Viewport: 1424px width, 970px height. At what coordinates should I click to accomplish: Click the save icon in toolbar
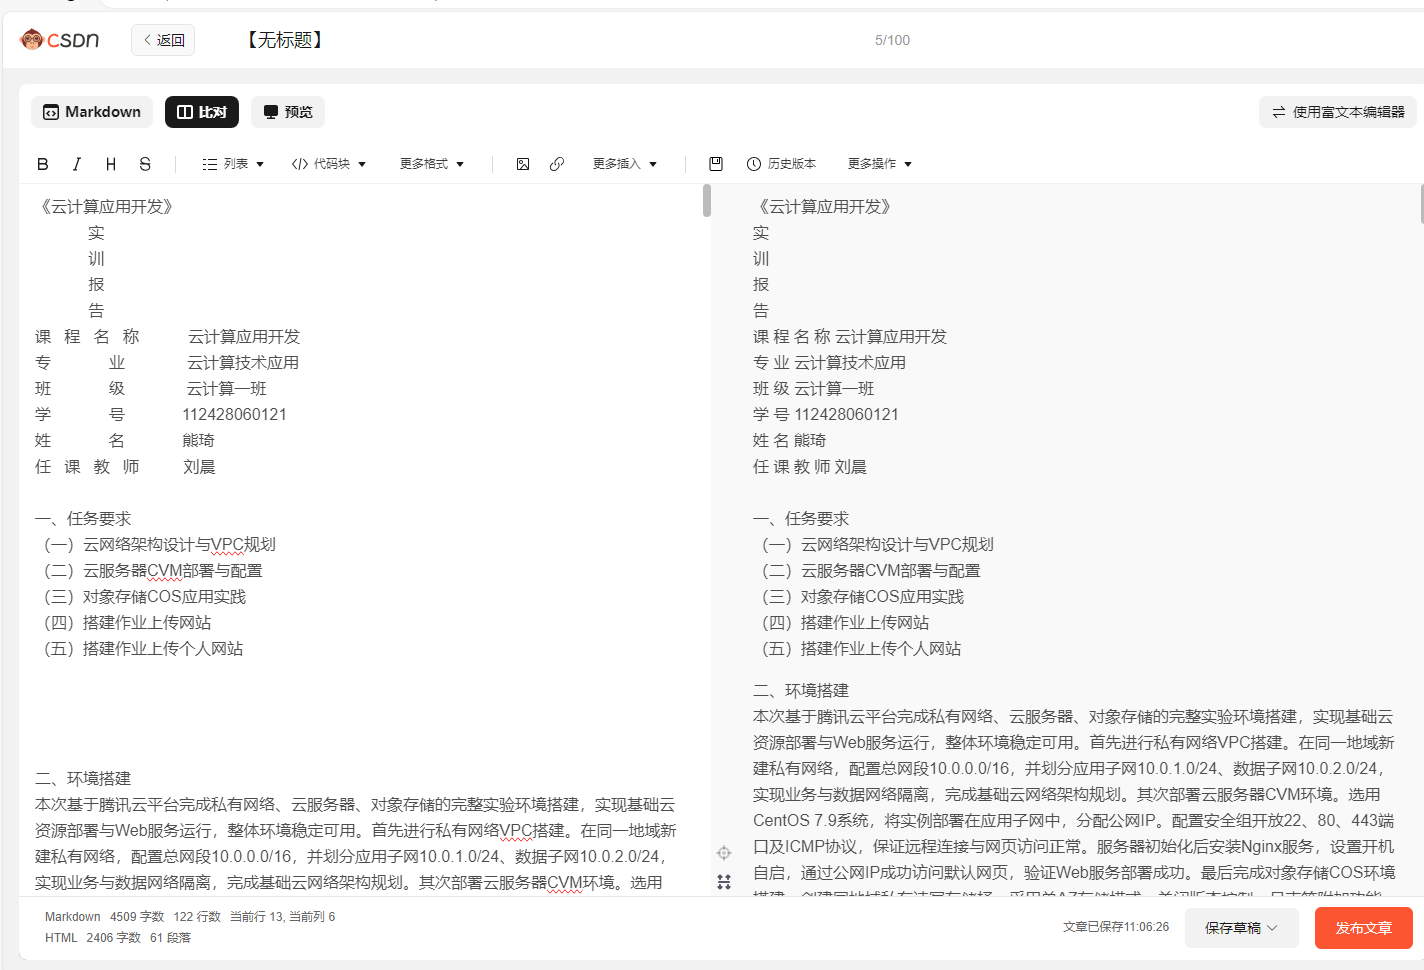[716, 164]
